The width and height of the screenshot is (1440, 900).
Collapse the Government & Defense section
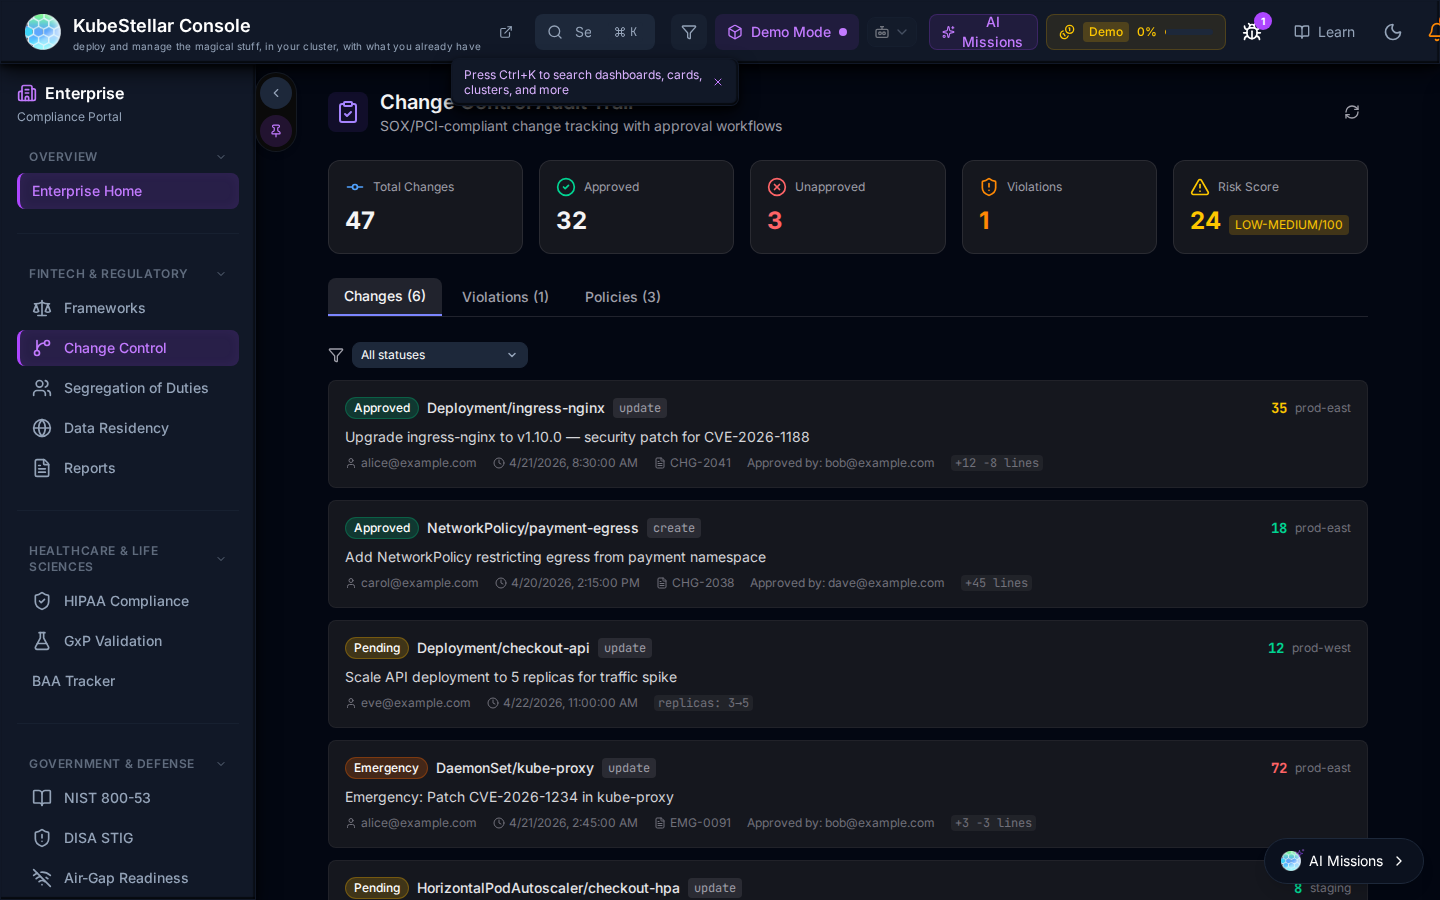[x=221, y=764]
